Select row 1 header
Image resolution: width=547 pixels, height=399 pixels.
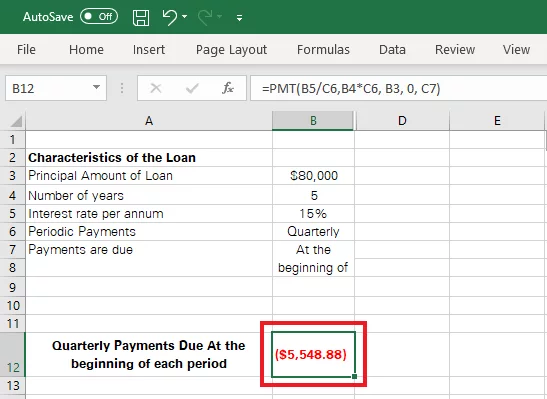(13, 140)
